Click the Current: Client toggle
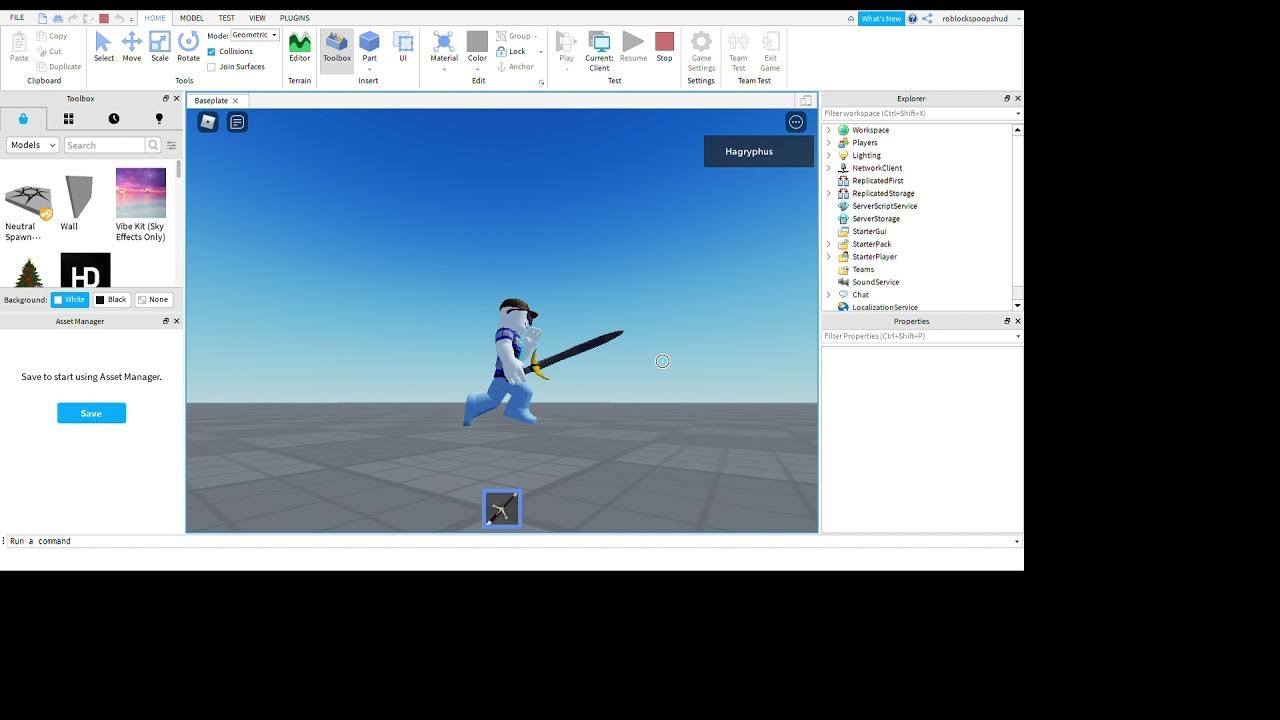Viewport: 1280px width, 720px height. pyautogui.click(x=599, y=50)
